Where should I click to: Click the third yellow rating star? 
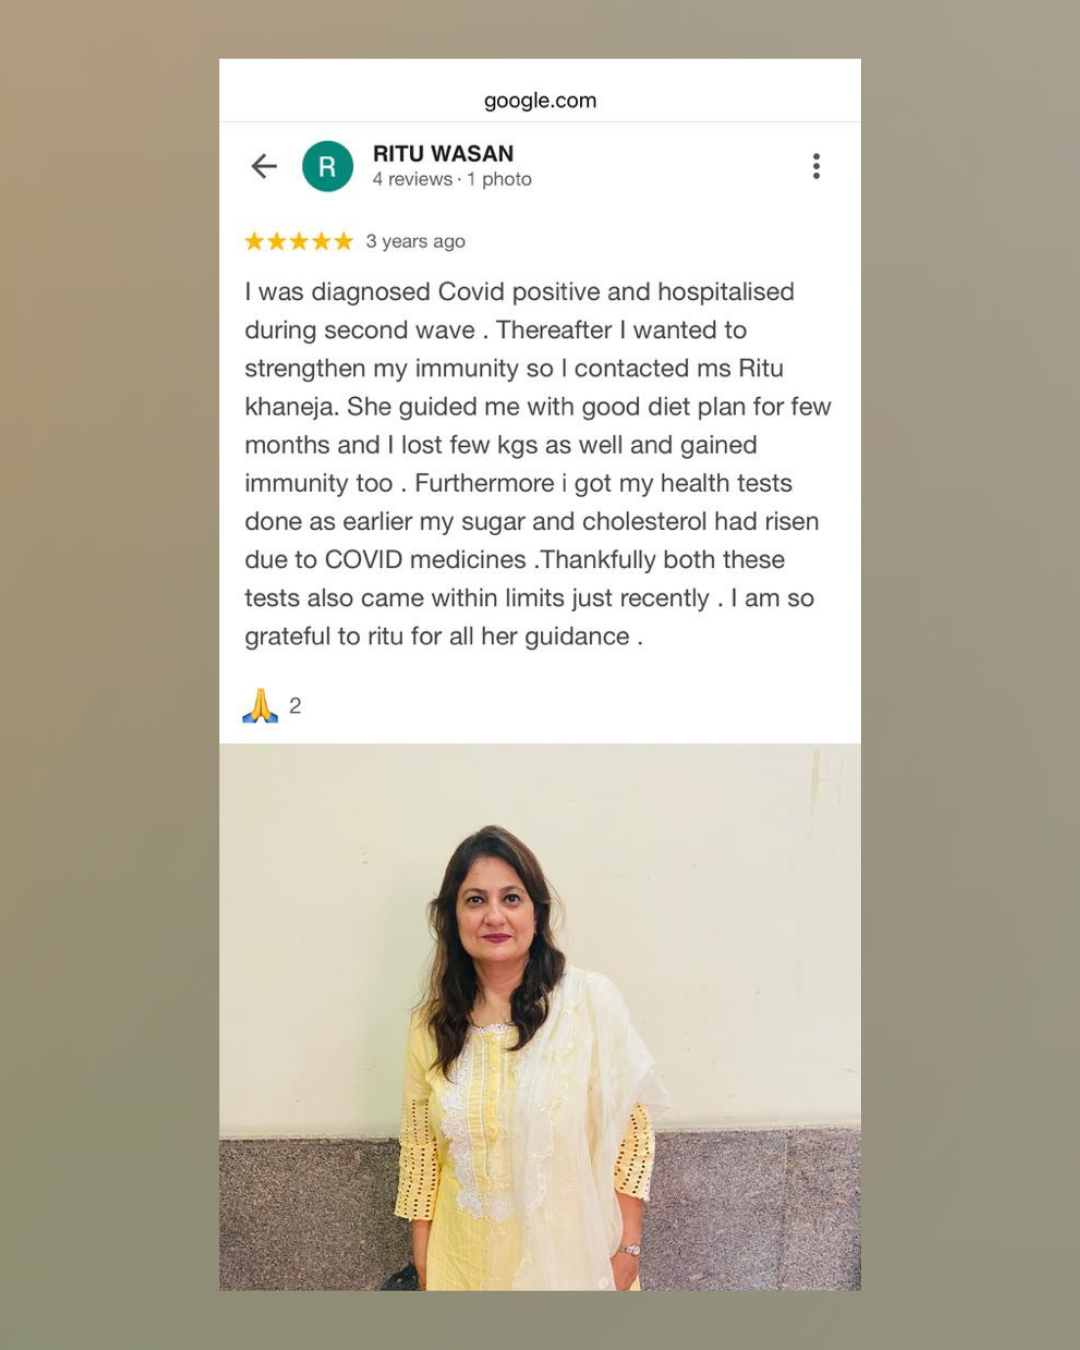(299, 241)
